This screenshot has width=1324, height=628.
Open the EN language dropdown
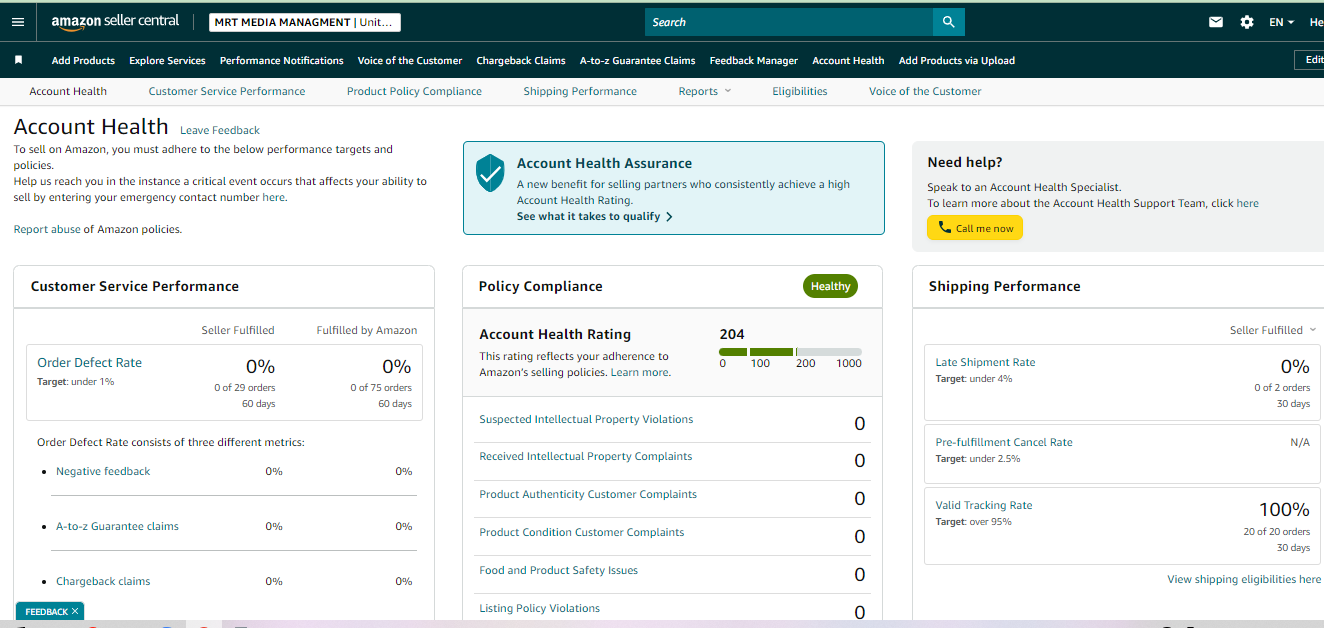point(1281,22)
